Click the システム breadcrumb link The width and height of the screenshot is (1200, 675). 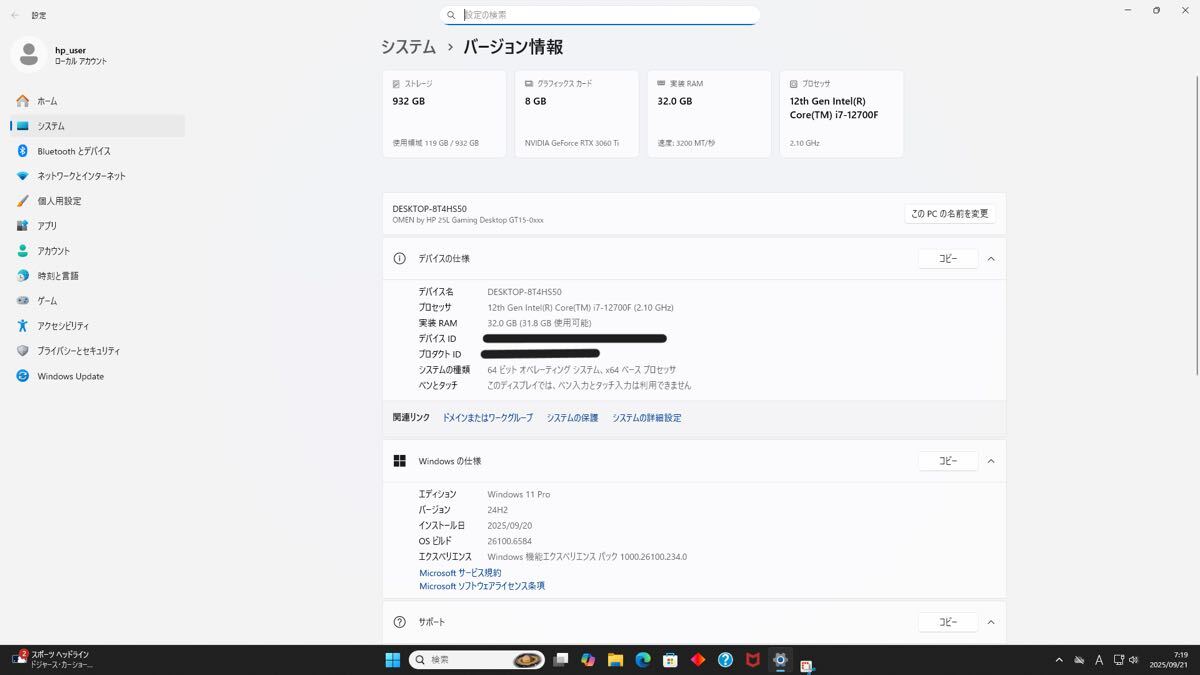pyautogui.click(x=408, y=47)
